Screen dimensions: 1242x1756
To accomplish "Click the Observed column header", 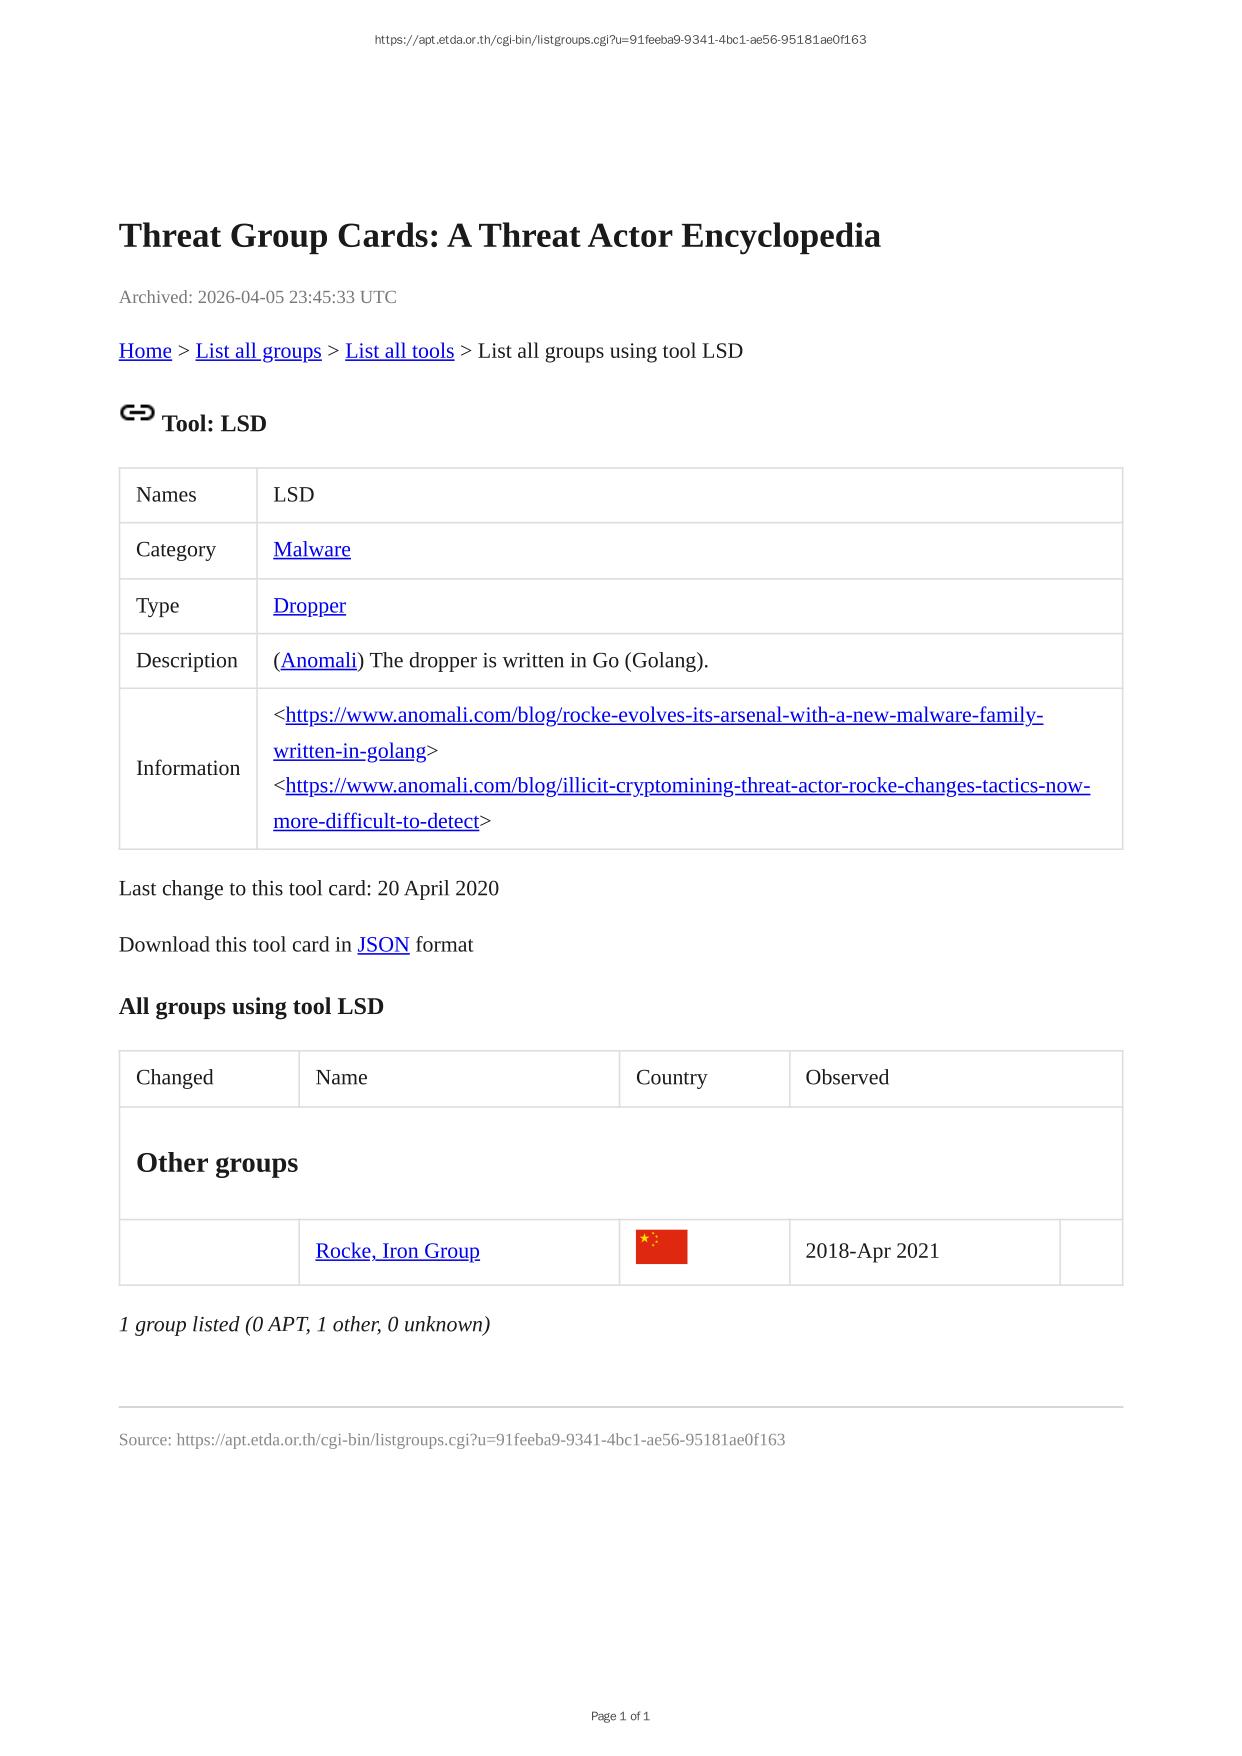I will click(x=846, y=1078).
